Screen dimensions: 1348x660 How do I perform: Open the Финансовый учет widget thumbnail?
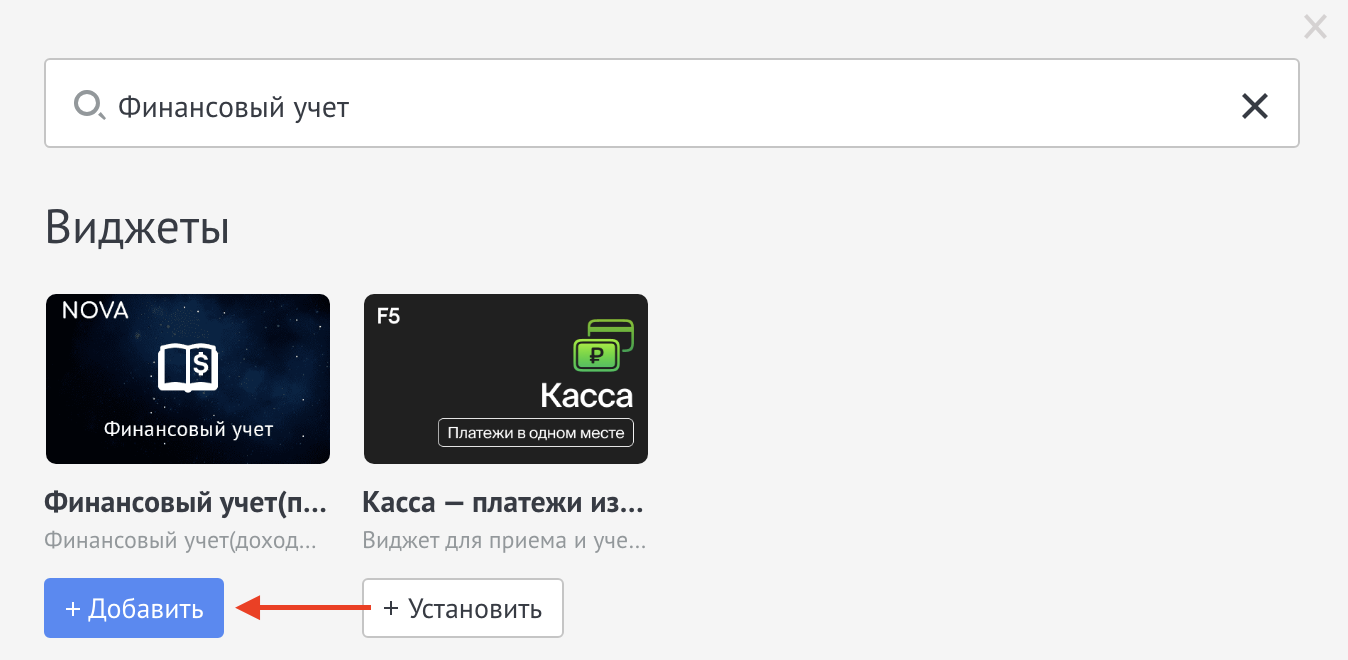tap(188, 379)
